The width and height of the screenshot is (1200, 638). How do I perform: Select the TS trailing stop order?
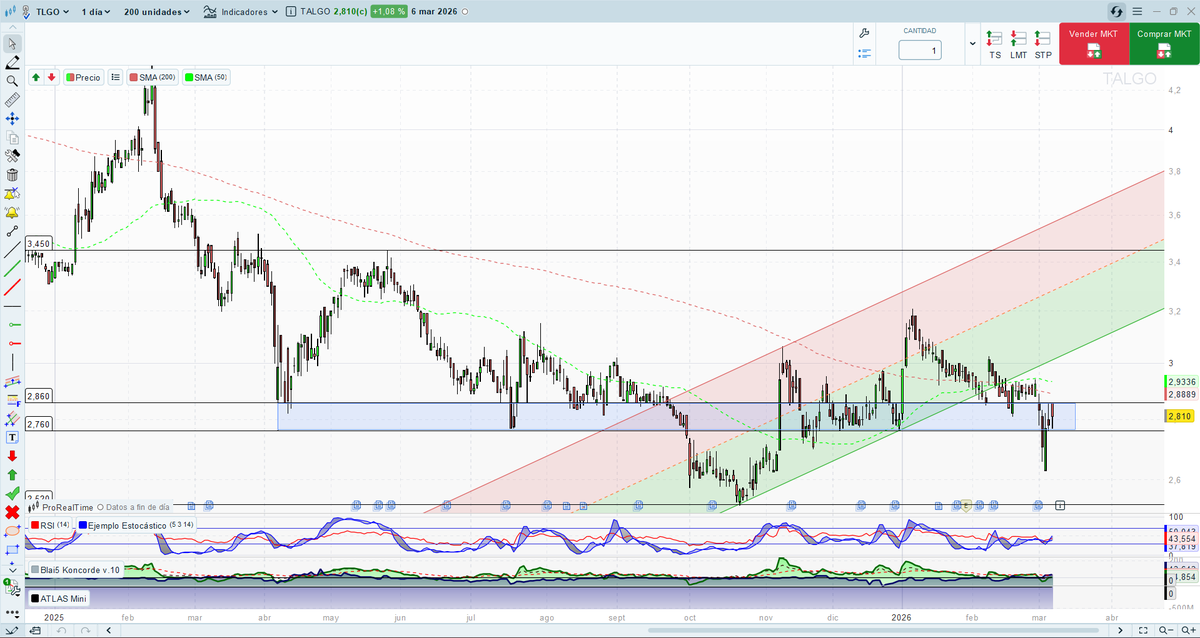(995, 45)
